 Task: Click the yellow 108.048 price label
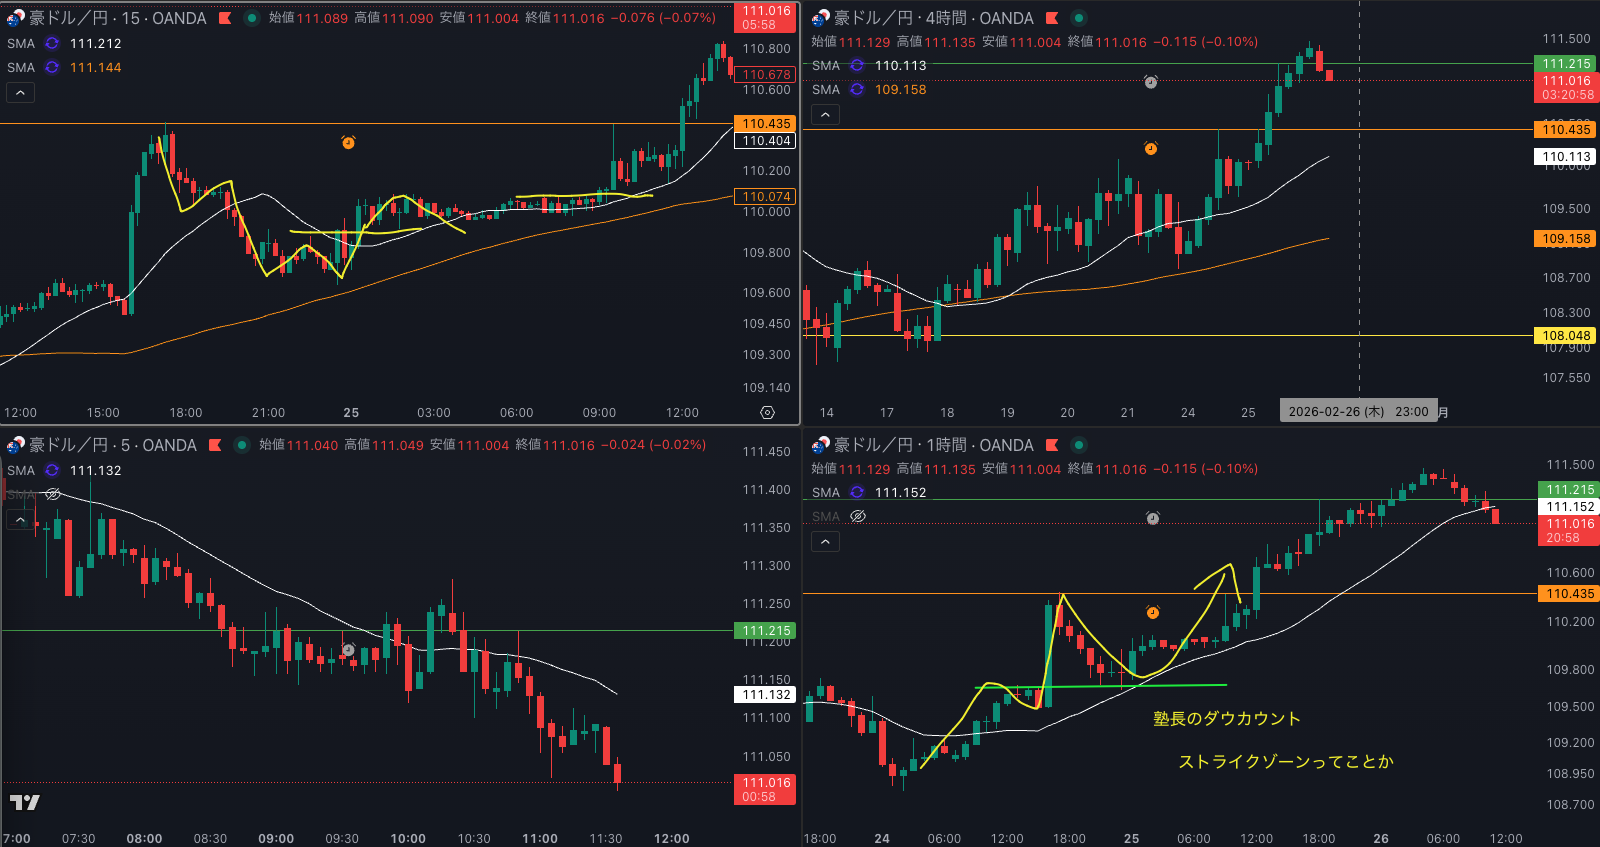(x=1566, y=336)
